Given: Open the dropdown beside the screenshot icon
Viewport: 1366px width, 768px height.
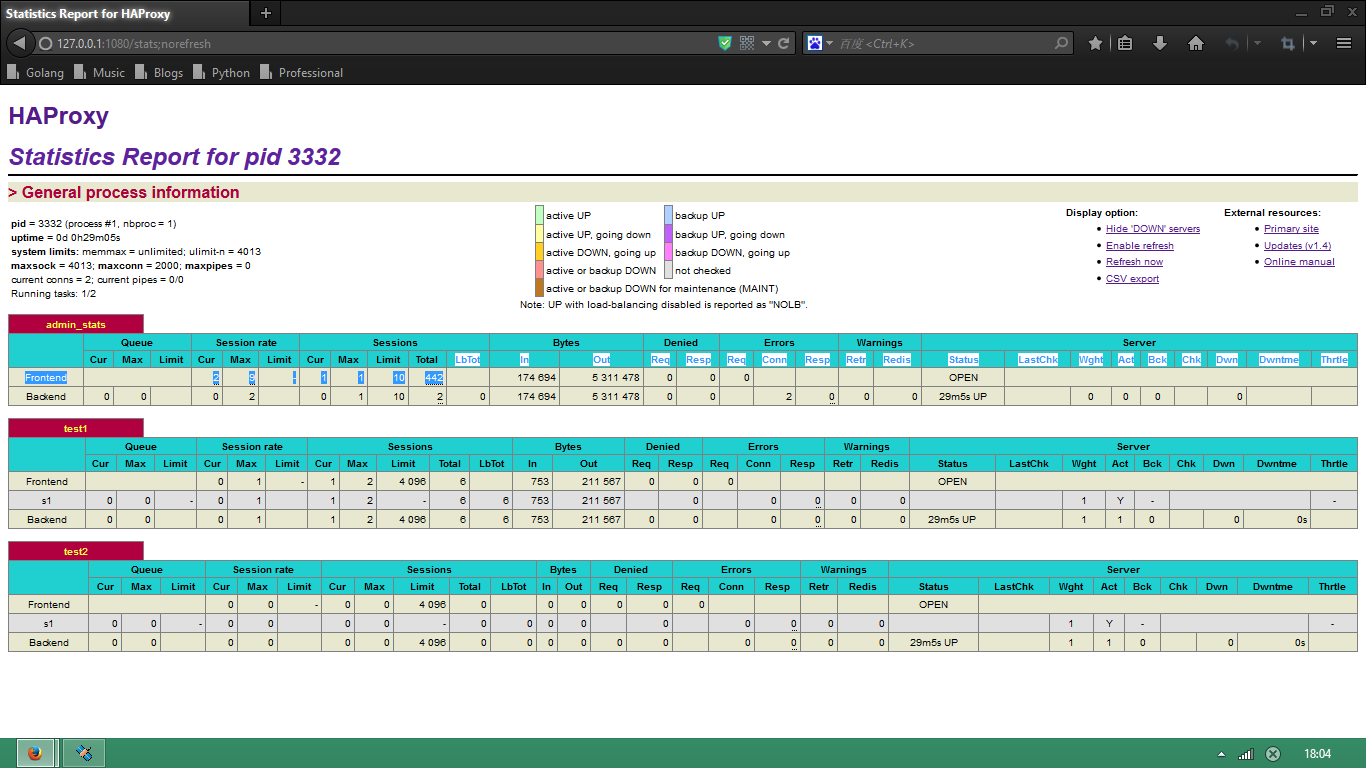Looking at the screenshot, I should [1311, 43].
